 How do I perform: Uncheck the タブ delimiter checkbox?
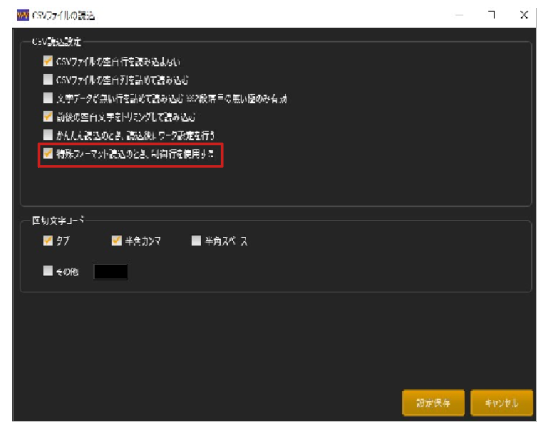[48, 241]
